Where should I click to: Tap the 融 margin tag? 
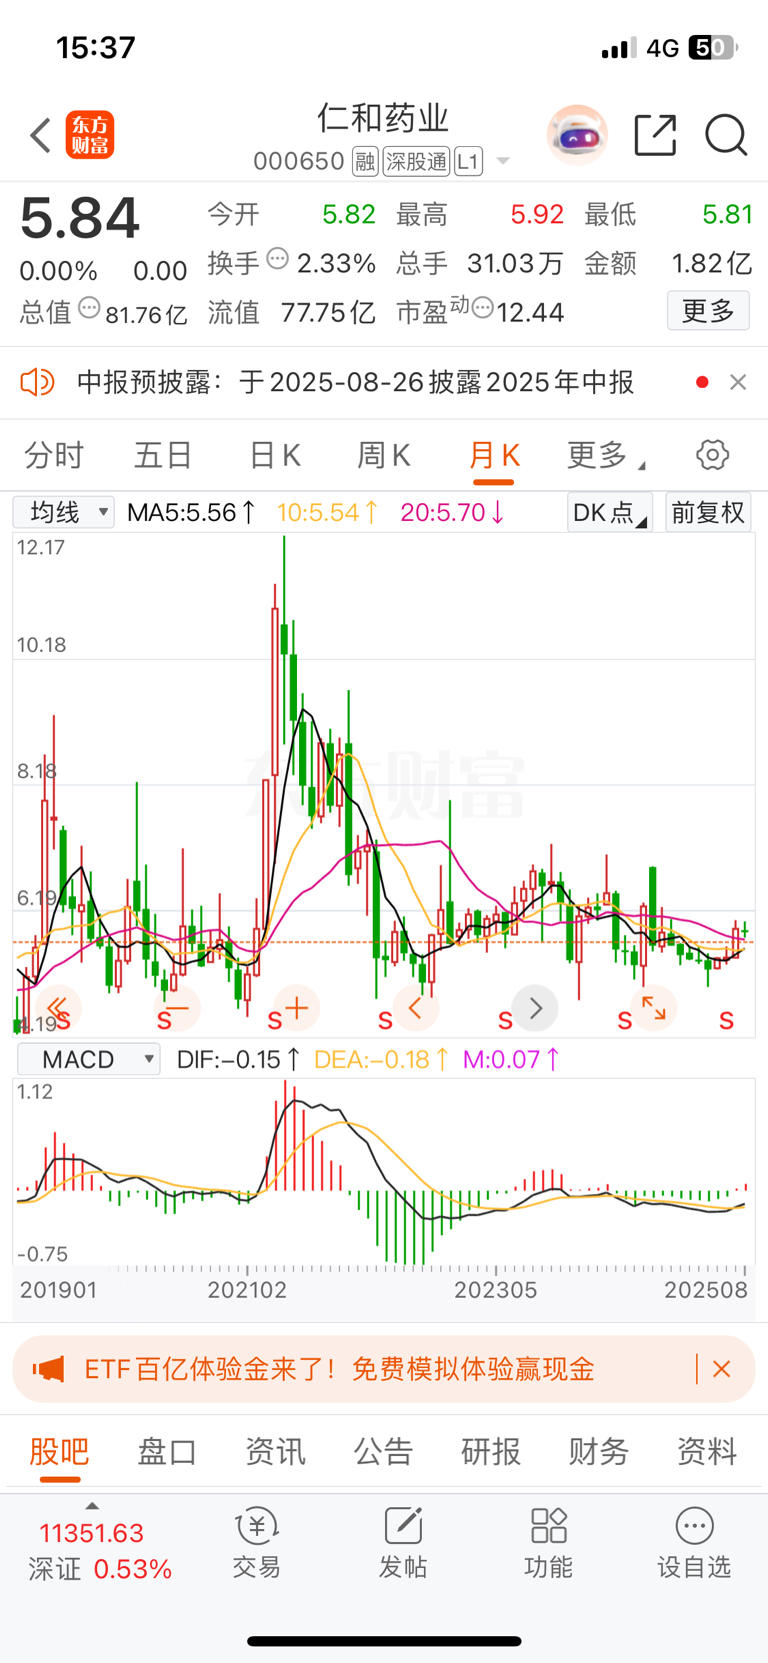click(x=365, y=161)
